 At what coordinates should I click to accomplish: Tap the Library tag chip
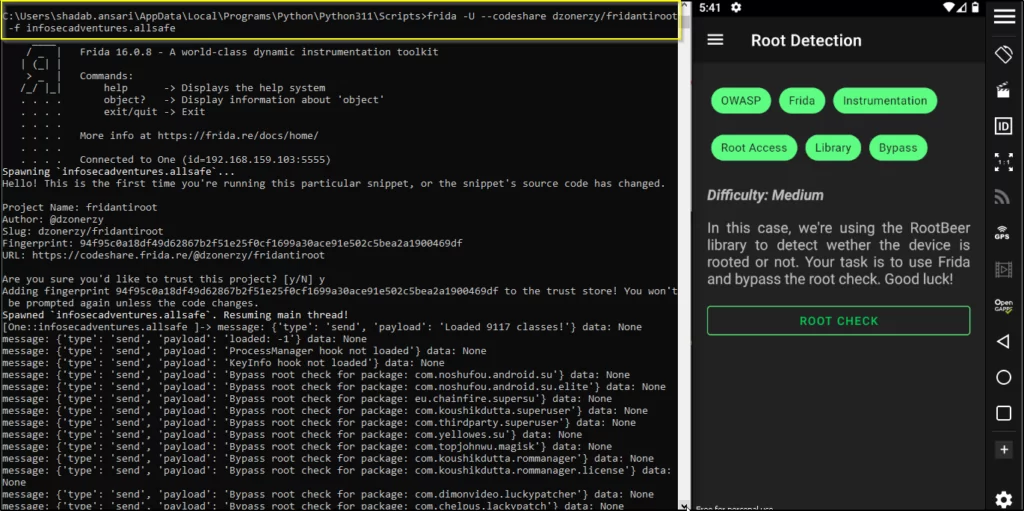coord(833,148)
